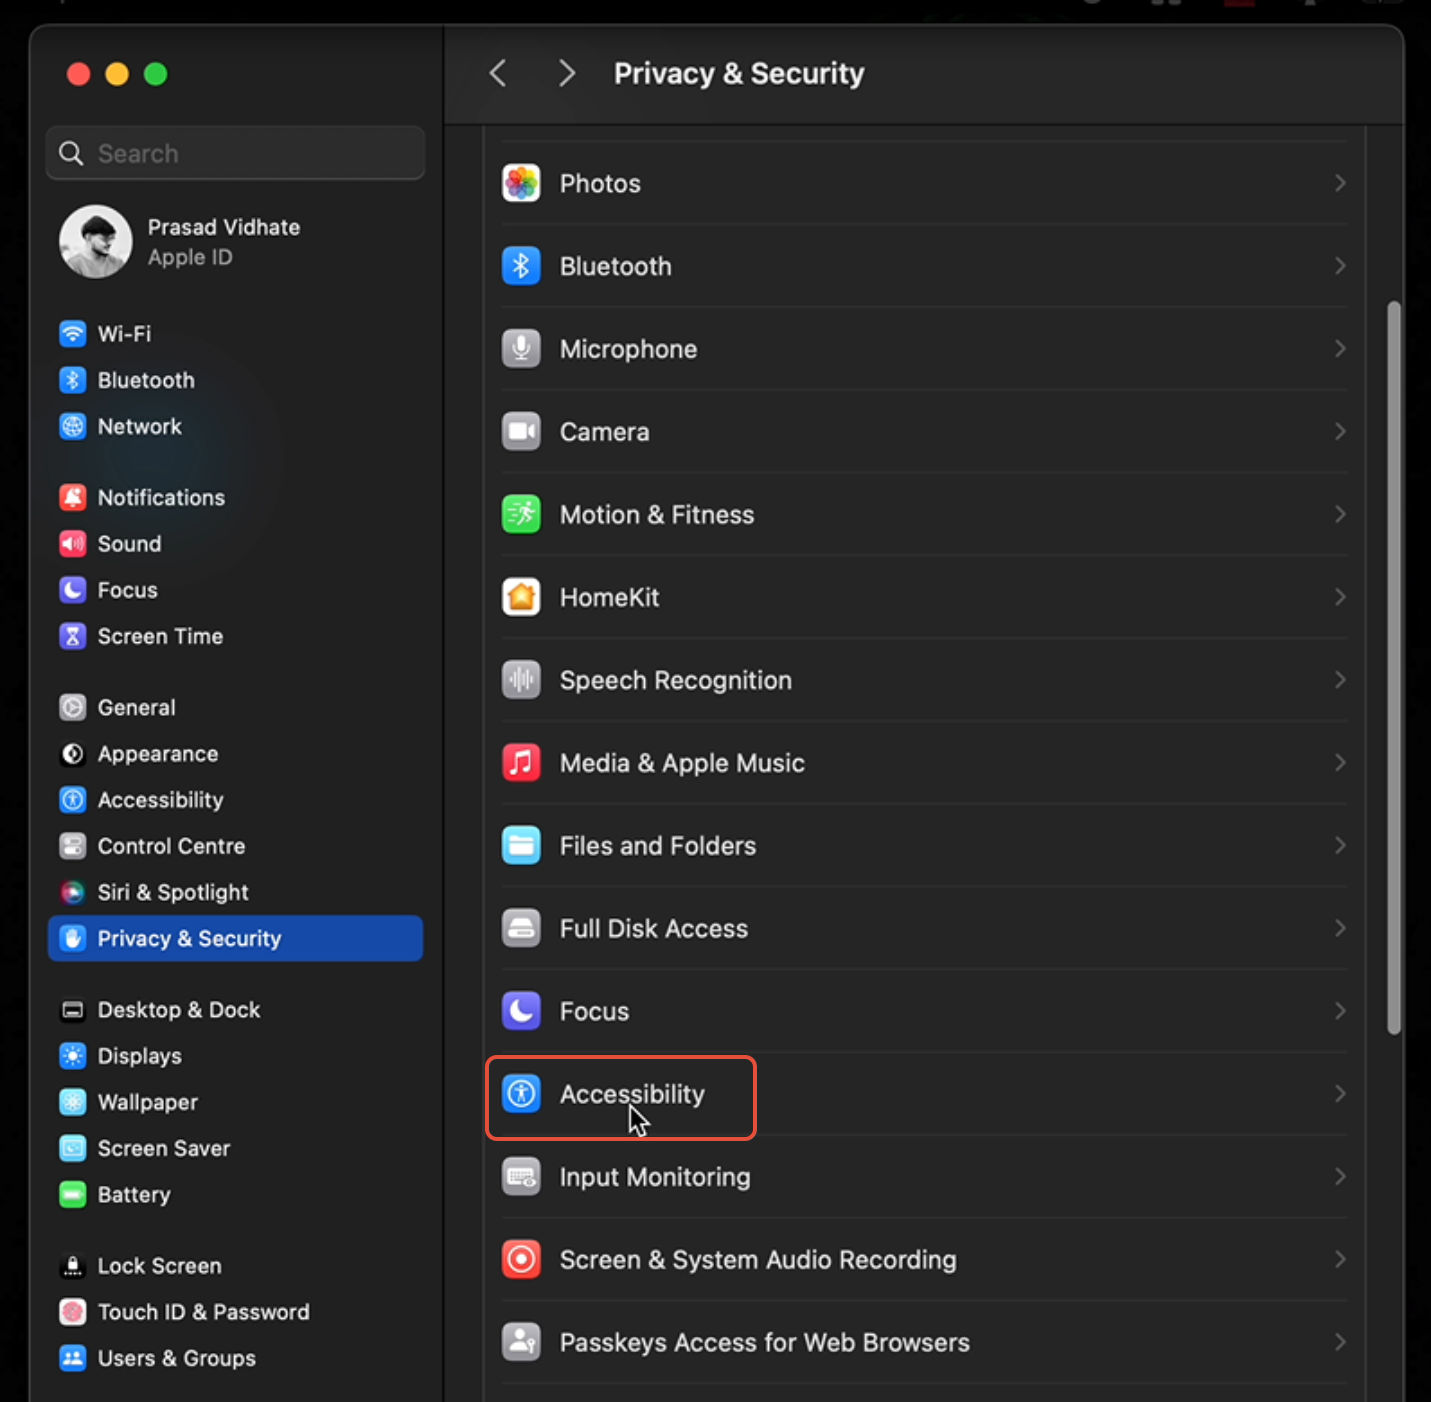
Task: Click the Prasad Vidhate profile avatar
Action: [x=96, y=242]
